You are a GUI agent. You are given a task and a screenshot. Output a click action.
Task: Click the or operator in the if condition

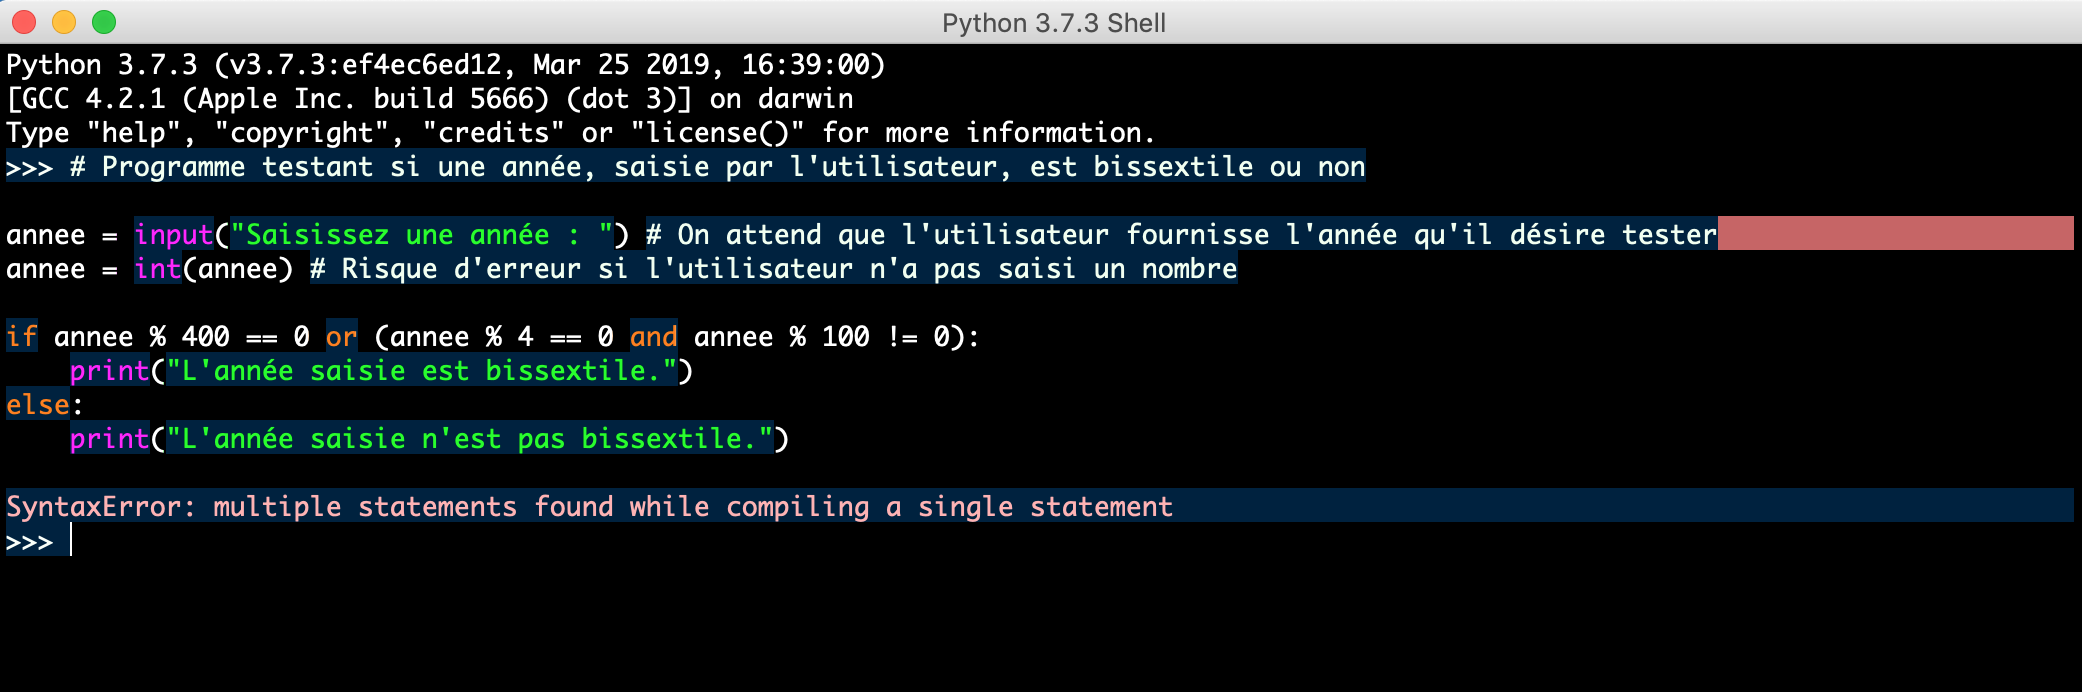point(343,336)
